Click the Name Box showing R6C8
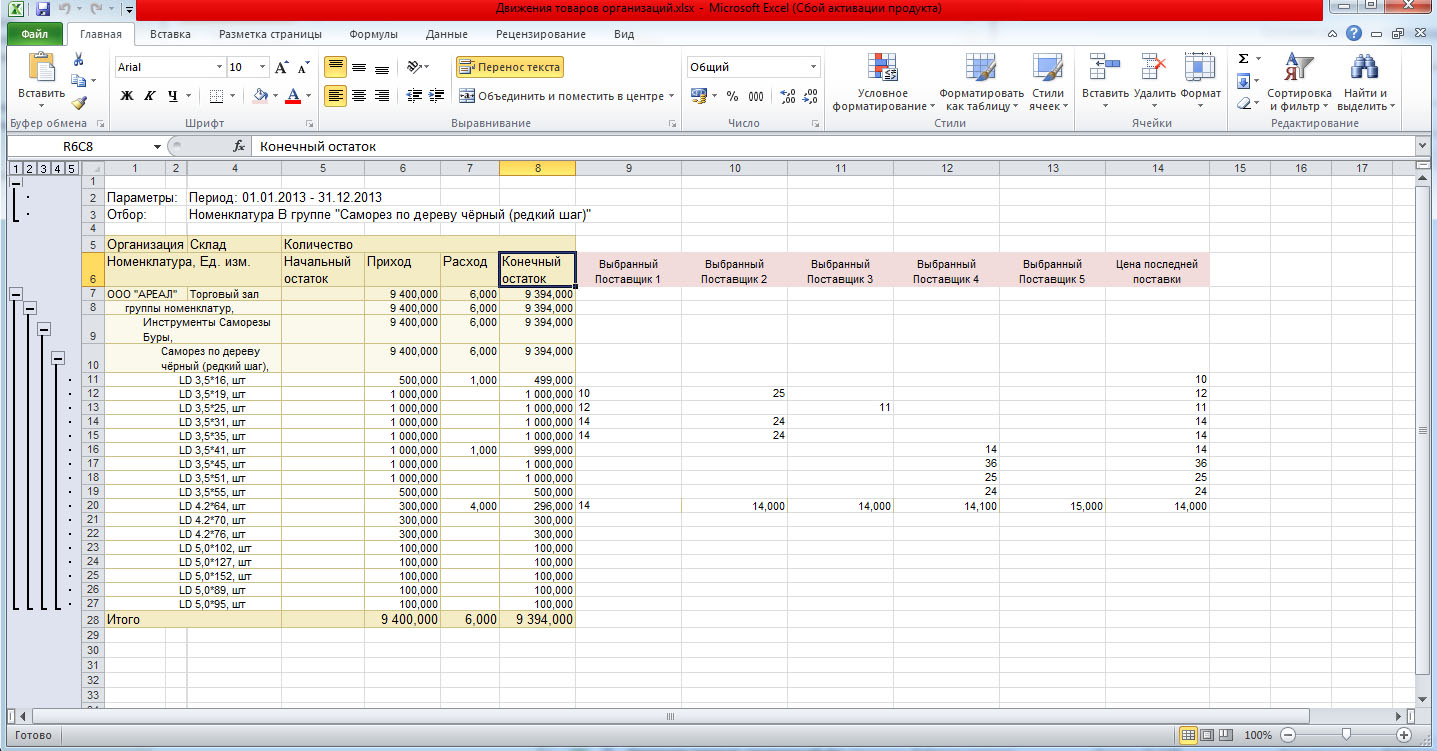The height and width of the screenshot is (751, 1437). [x=80, y=146]
